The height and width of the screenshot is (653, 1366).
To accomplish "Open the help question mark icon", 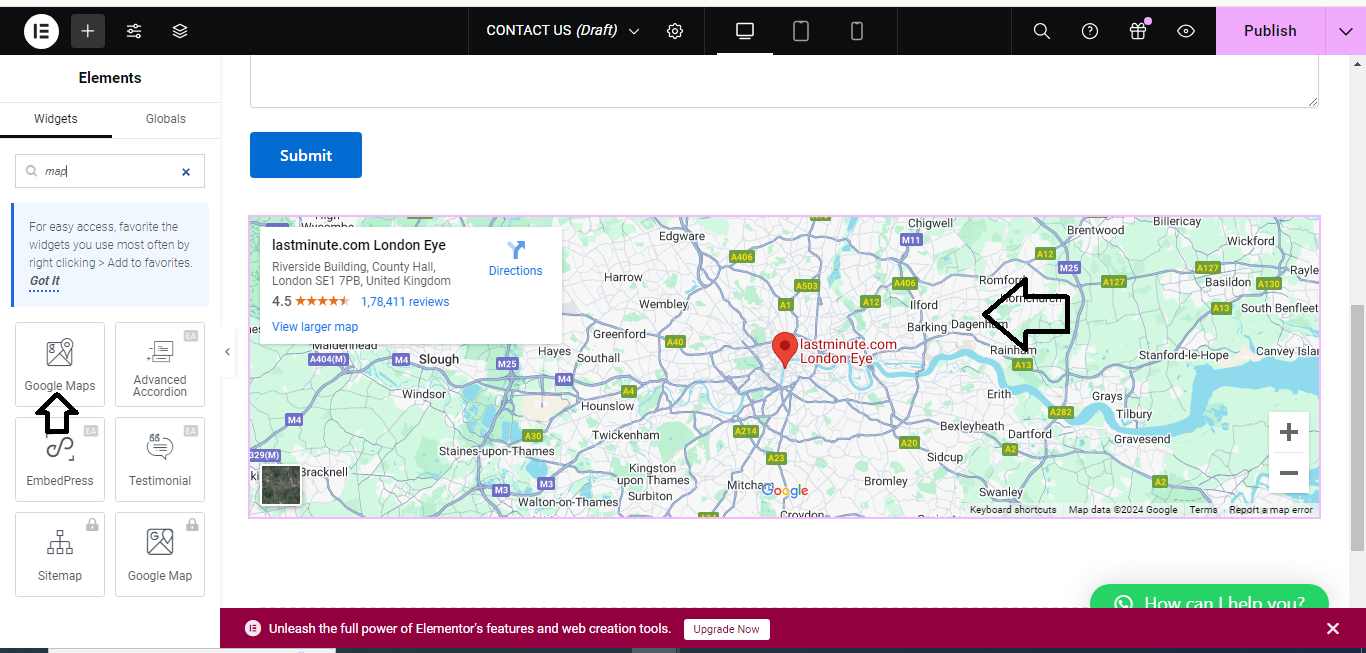I will tap(1090, 31).
